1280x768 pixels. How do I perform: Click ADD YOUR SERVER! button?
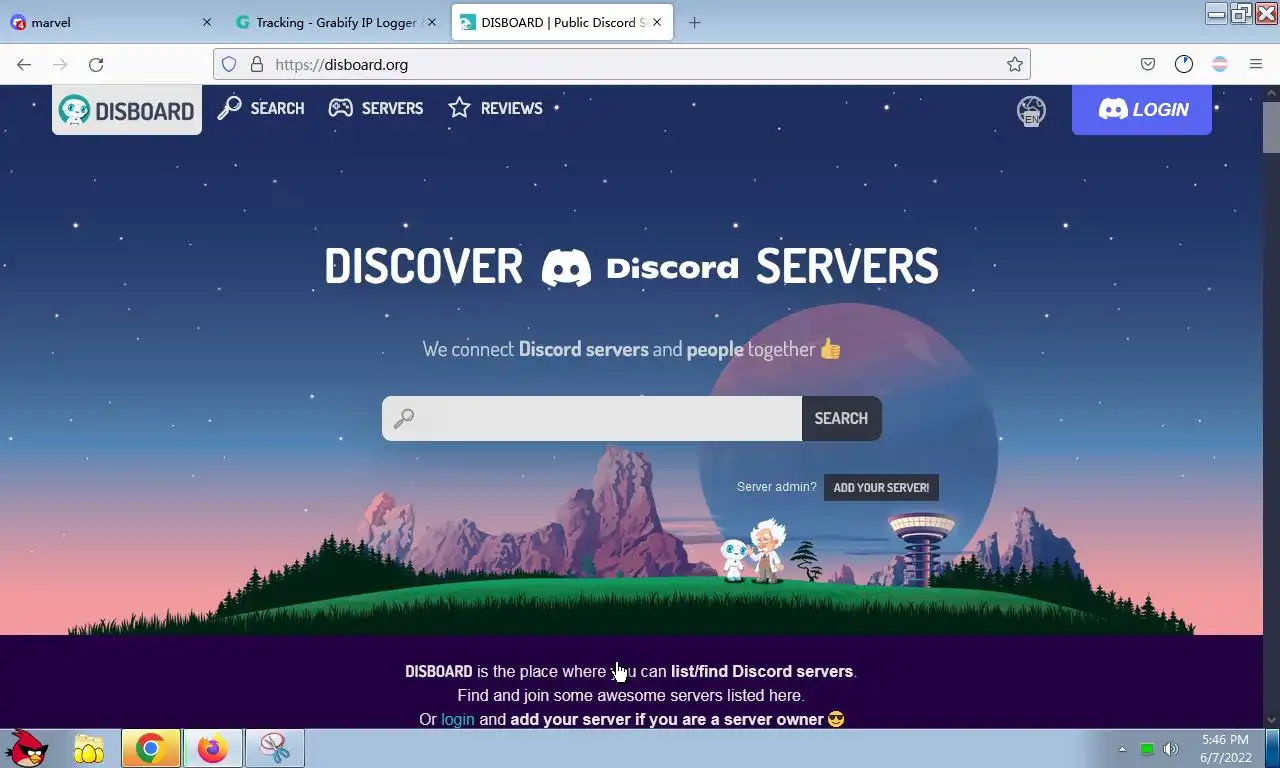coord(881,487)
